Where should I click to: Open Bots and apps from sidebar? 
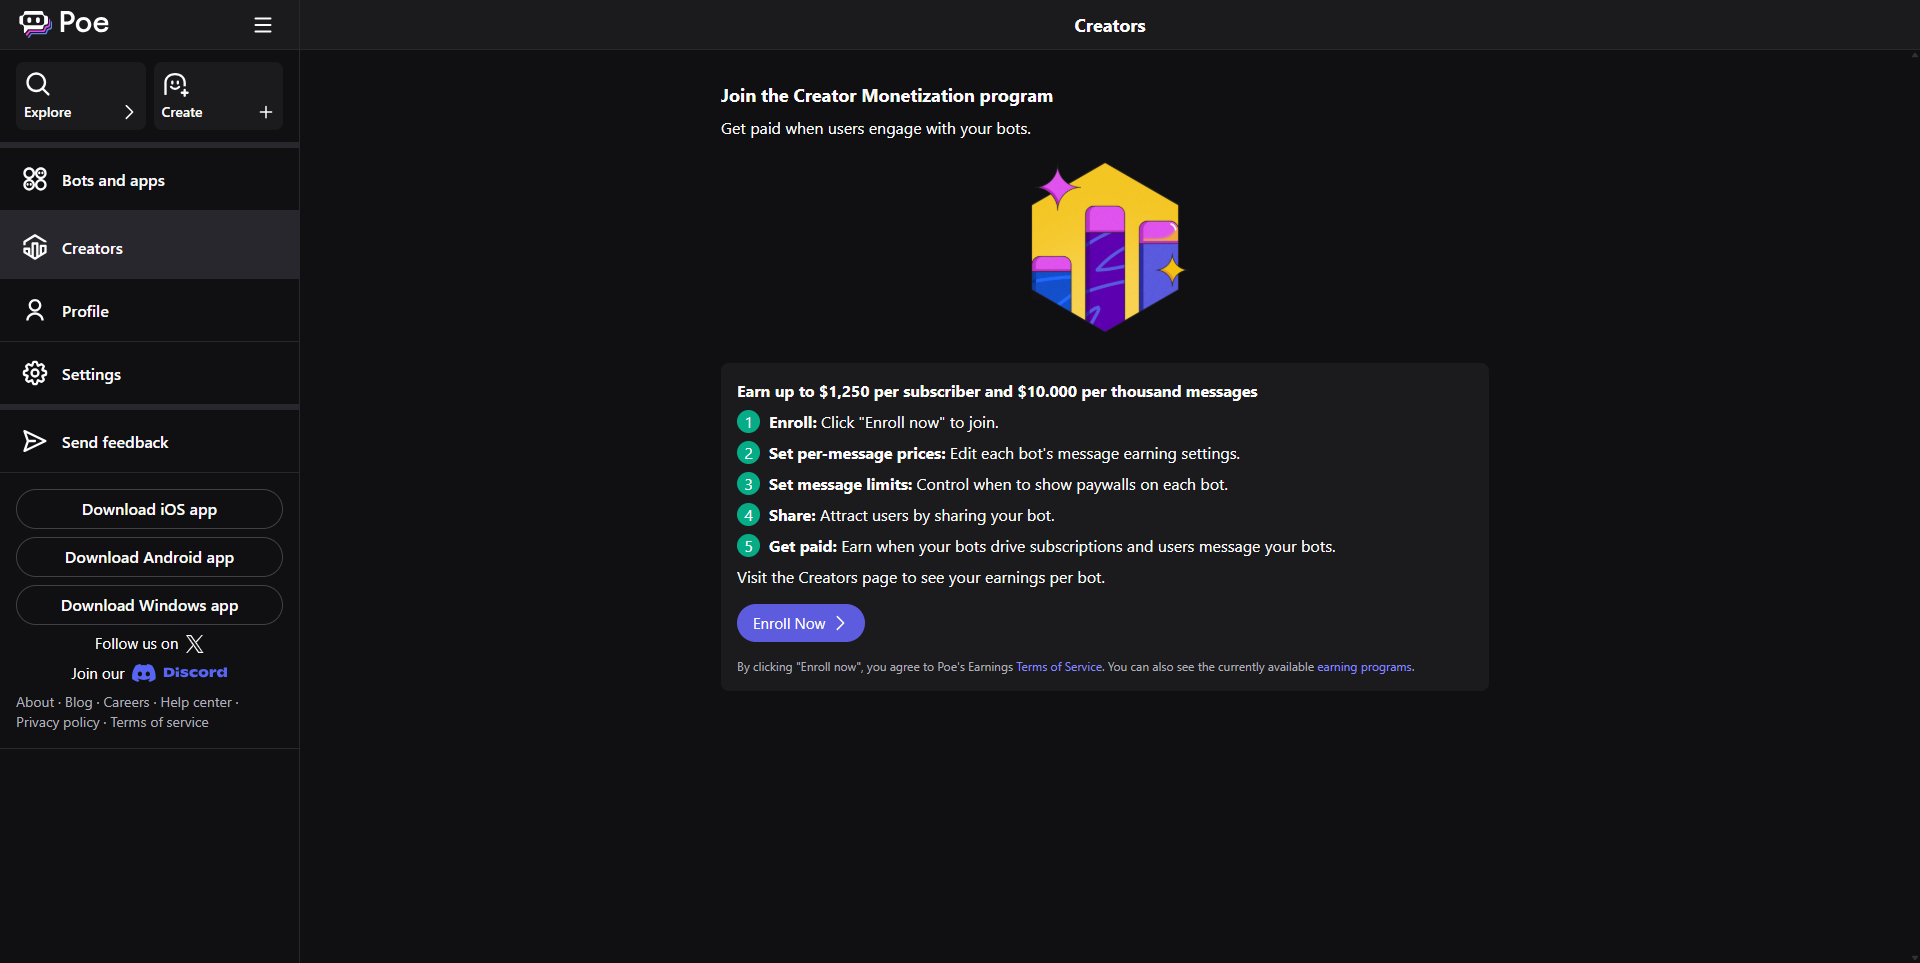113,180
